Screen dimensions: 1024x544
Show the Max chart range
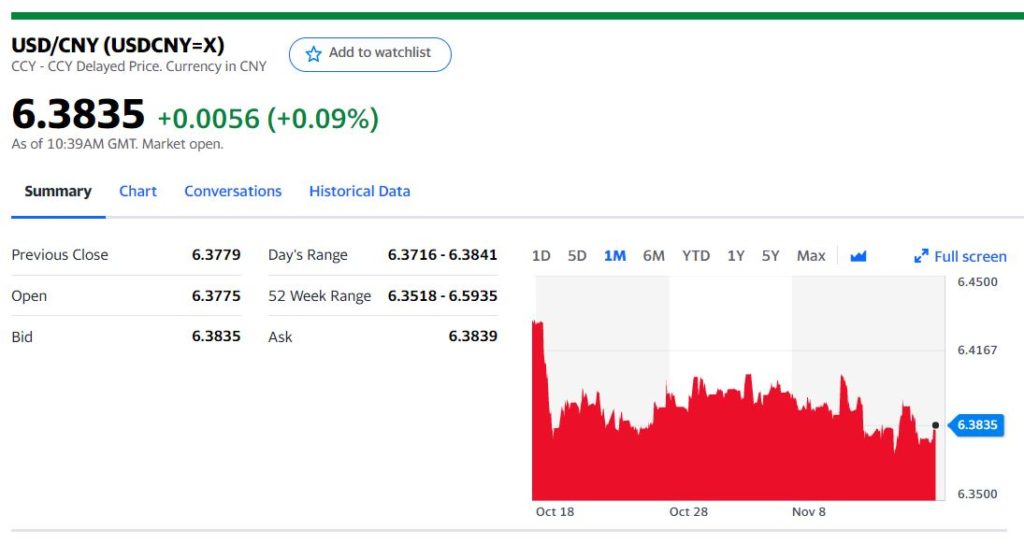pyautogui.click(x=811, y=256)
